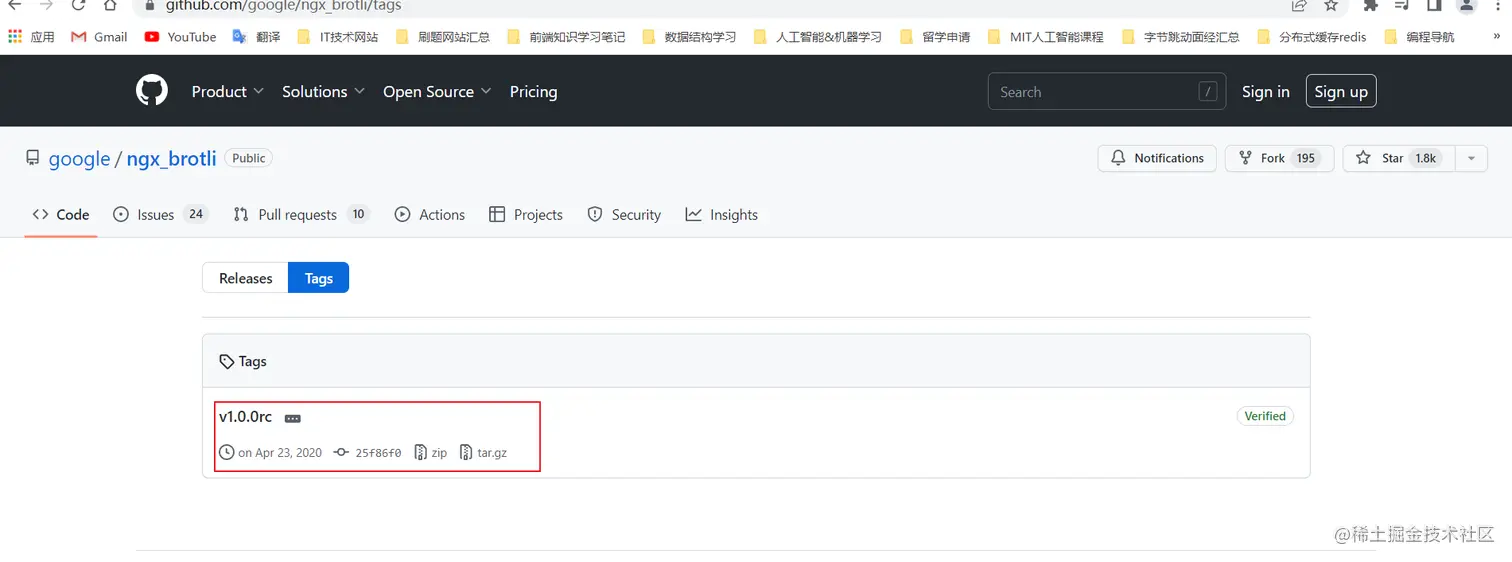1512x562 pixels.
Task: Click the browser address bar URL
Action: point(283,6)
